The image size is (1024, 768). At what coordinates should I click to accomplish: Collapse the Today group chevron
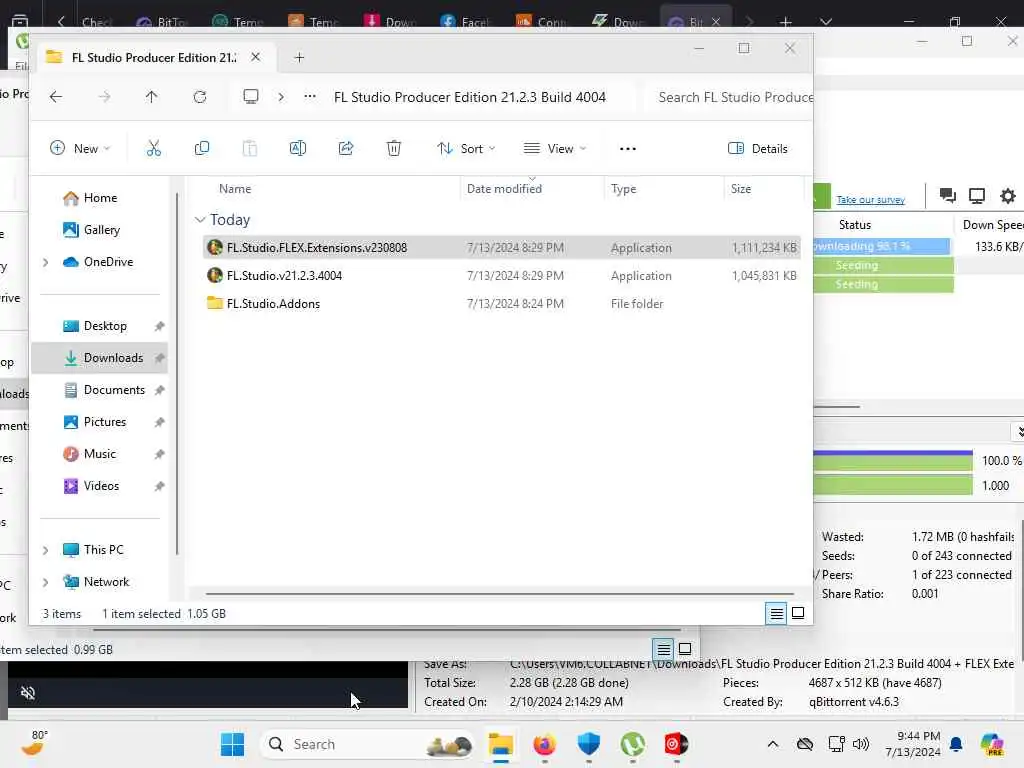(200, 220)
